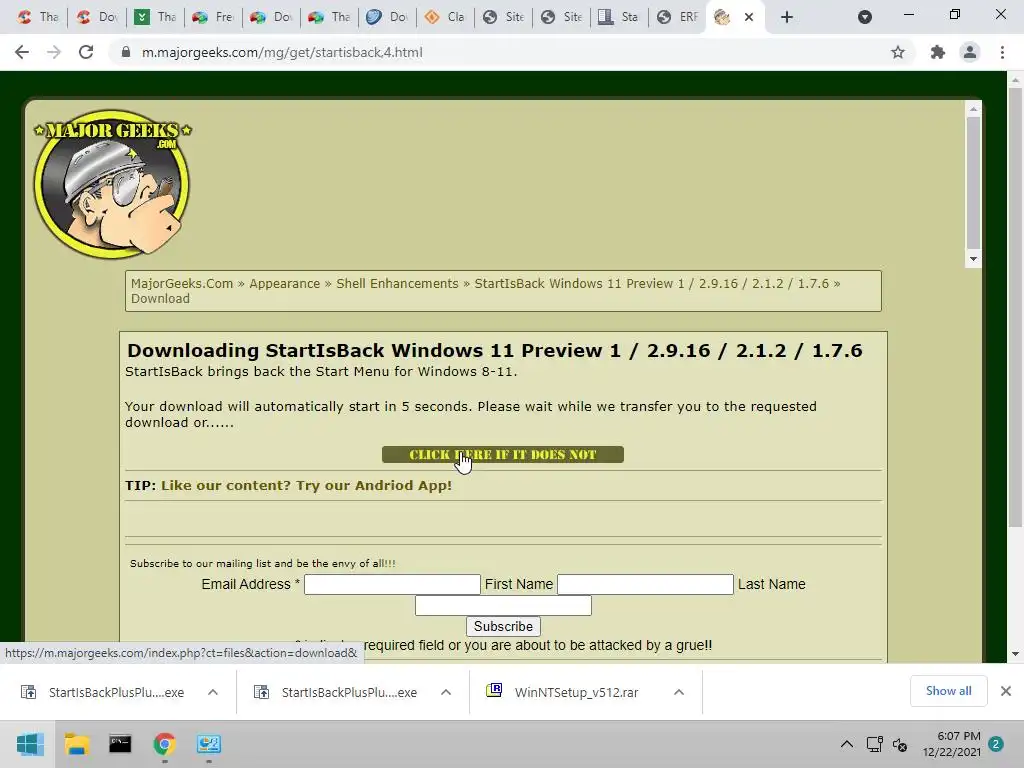Open the taskbar clock and date
Image resolution: width=1024 pixels, height=768 pixels.
(x=952, y=744)
